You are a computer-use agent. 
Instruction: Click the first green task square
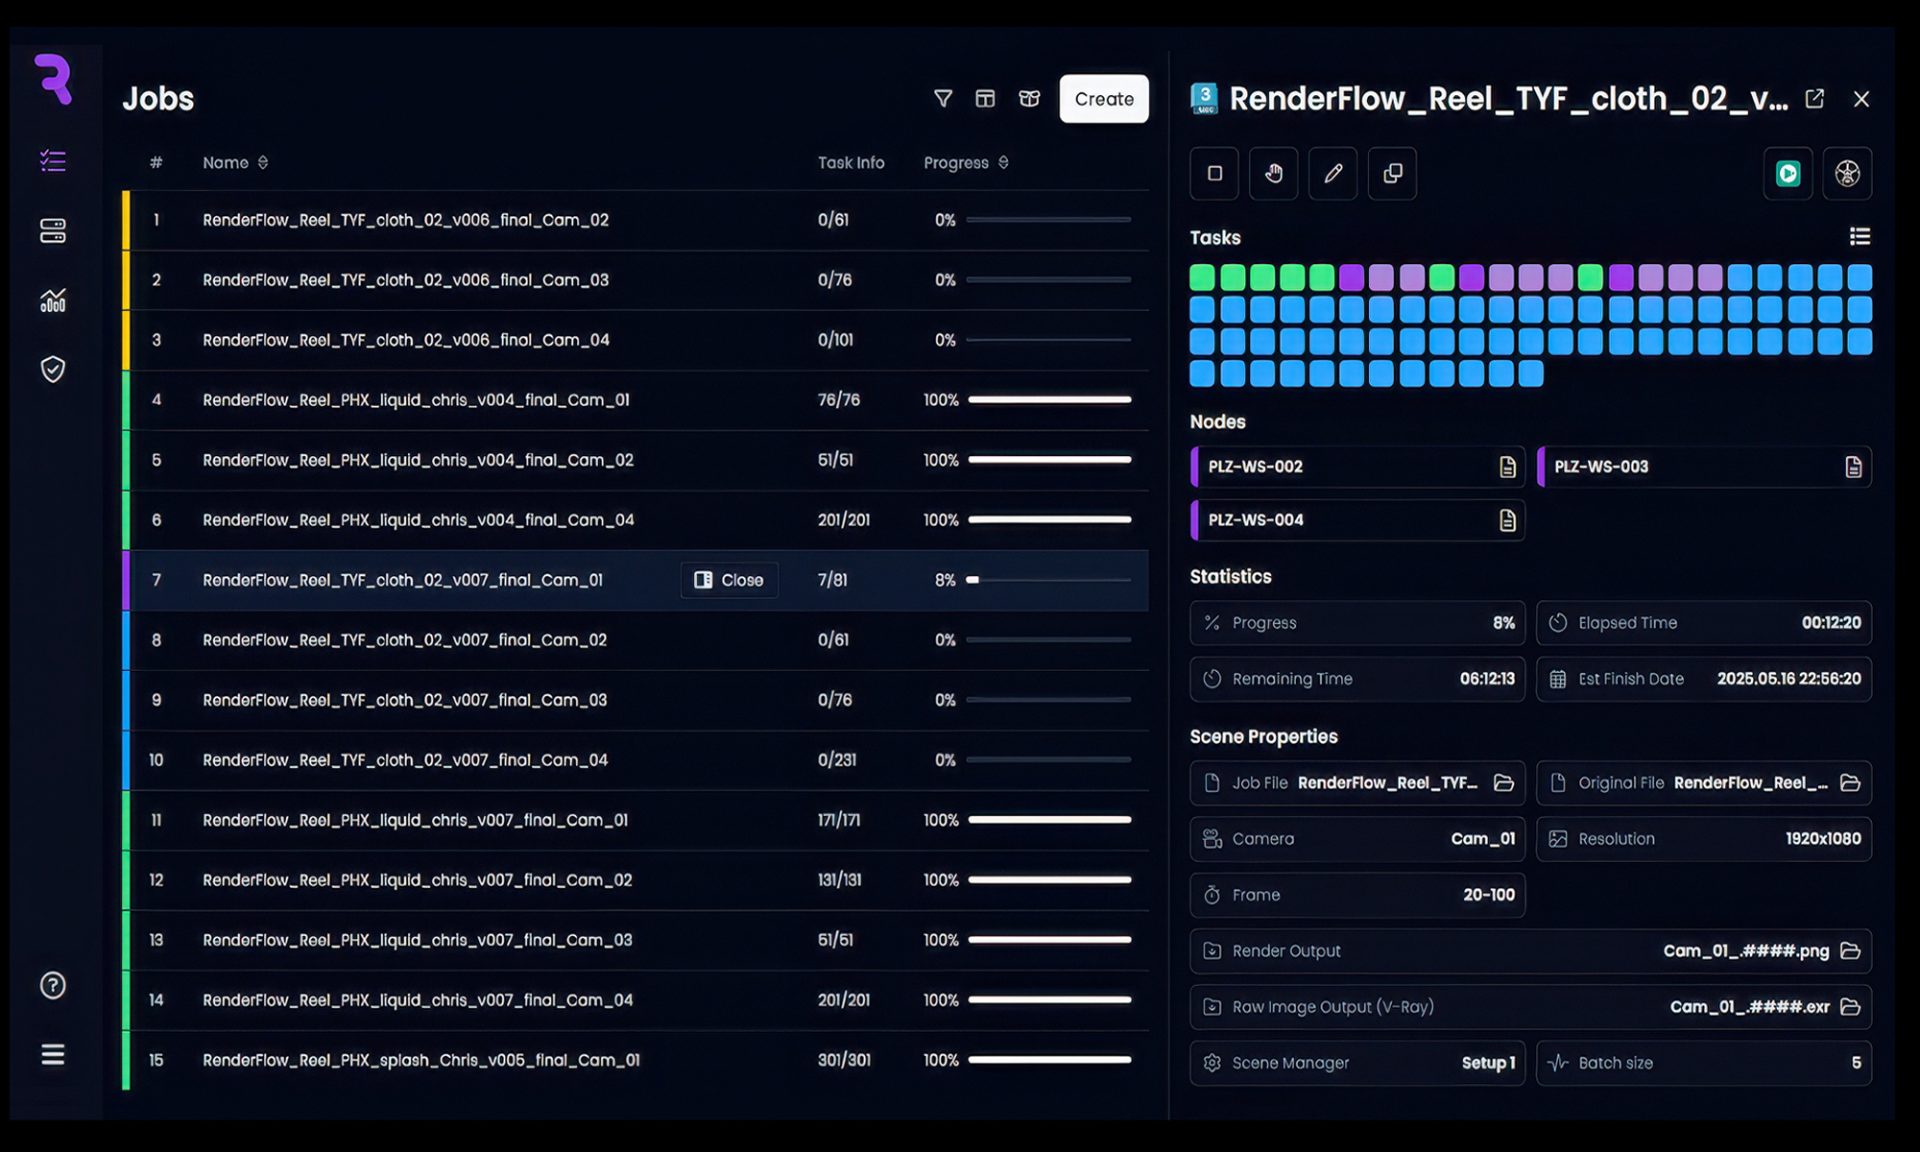(1202, 277)
